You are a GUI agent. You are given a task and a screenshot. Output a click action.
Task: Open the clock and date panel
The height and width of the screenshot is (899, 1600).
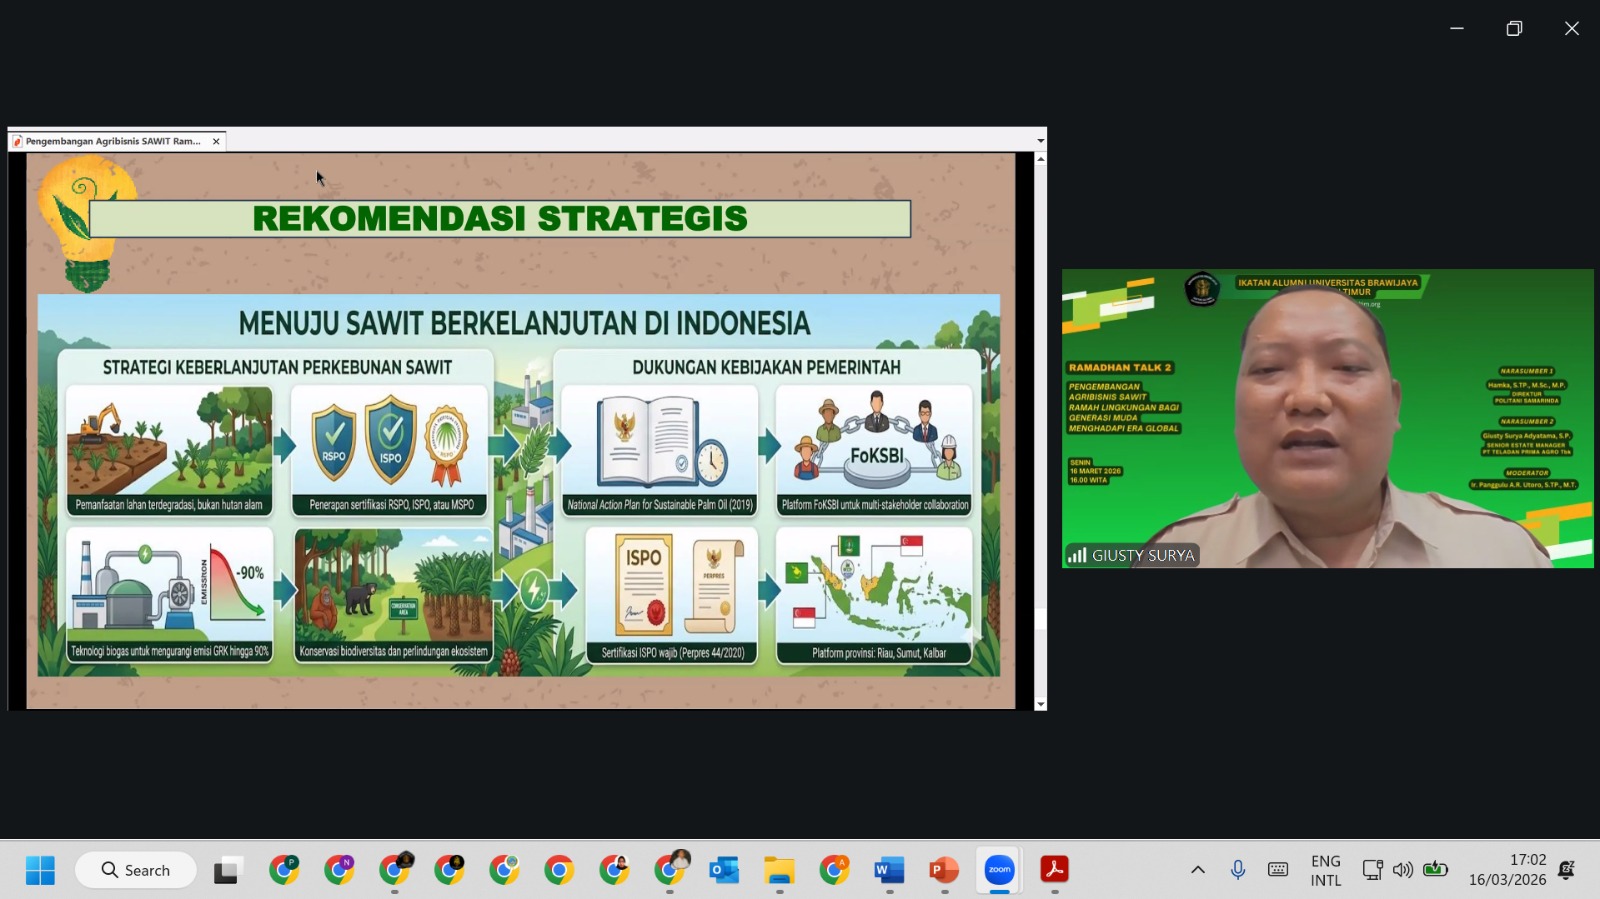1507,870
